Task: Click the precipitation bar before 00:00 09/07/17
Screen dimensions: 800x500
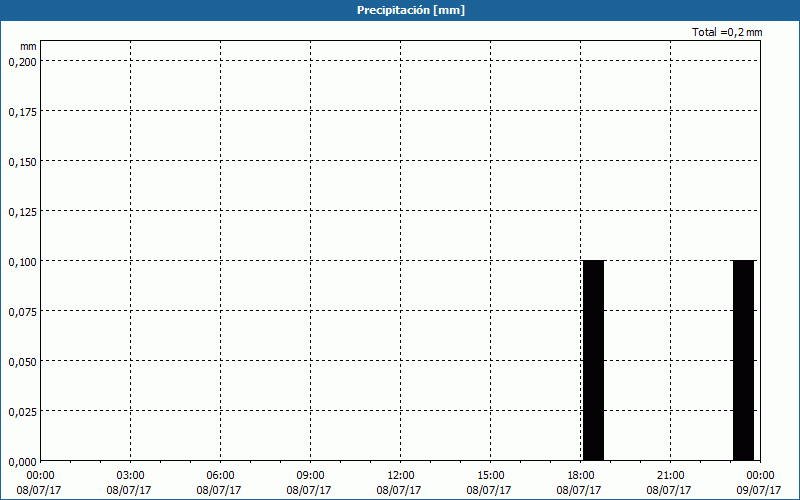Action: coord(743,360)
